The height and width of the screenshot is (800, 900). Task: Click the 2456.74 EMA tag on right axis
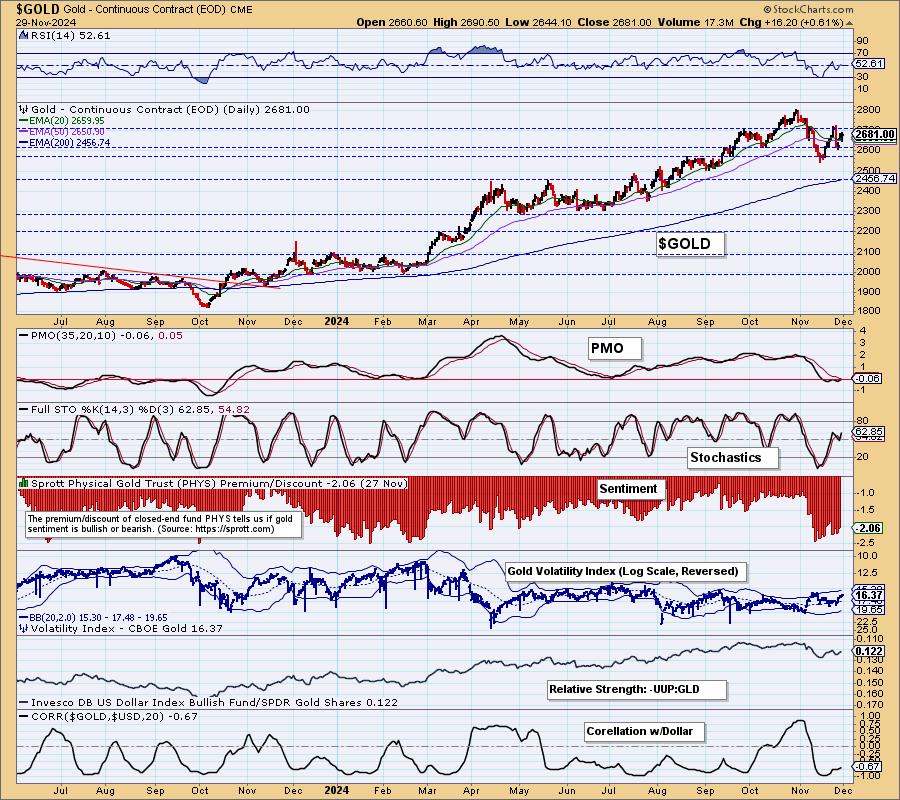point(874,178)
